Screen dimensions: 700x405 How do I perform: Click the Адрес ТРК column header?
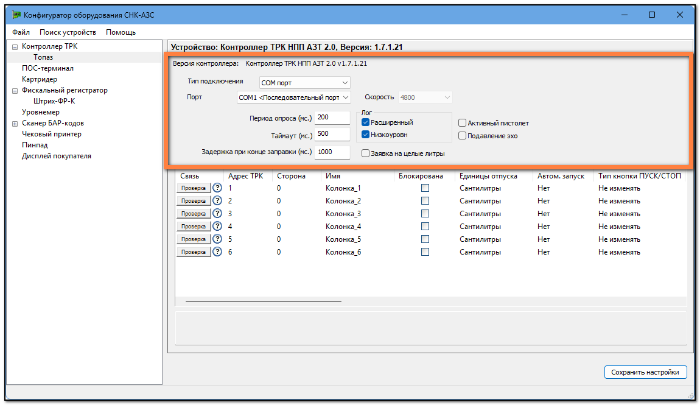pyautogui.click(x=246, y=176)
